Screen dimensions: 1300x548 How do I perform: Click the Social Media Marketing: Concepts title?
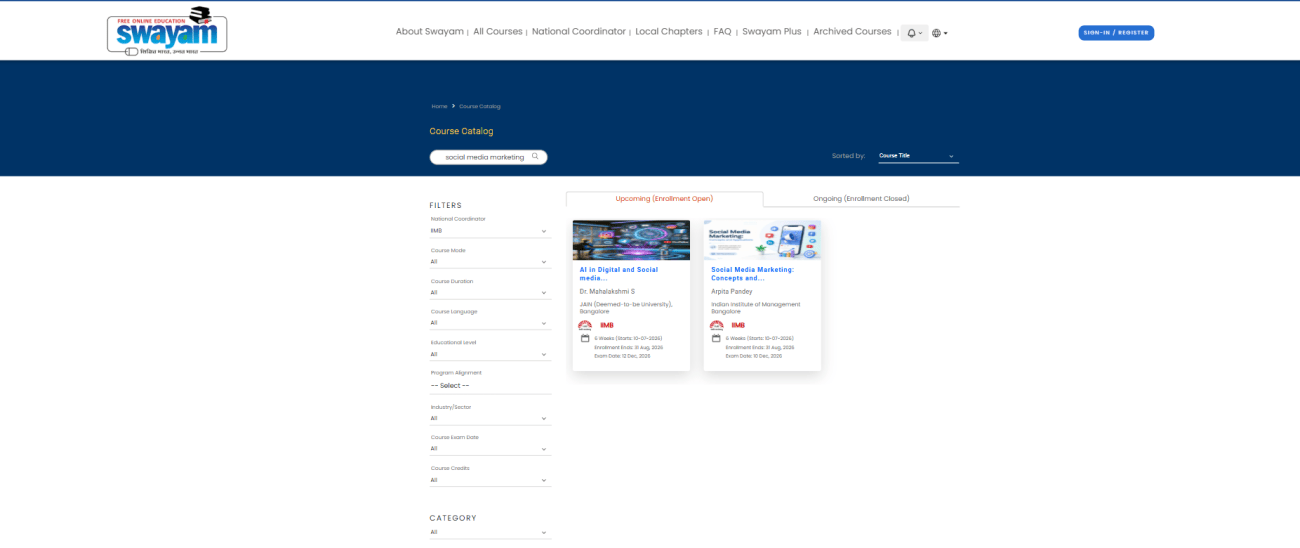pos(752,273)
